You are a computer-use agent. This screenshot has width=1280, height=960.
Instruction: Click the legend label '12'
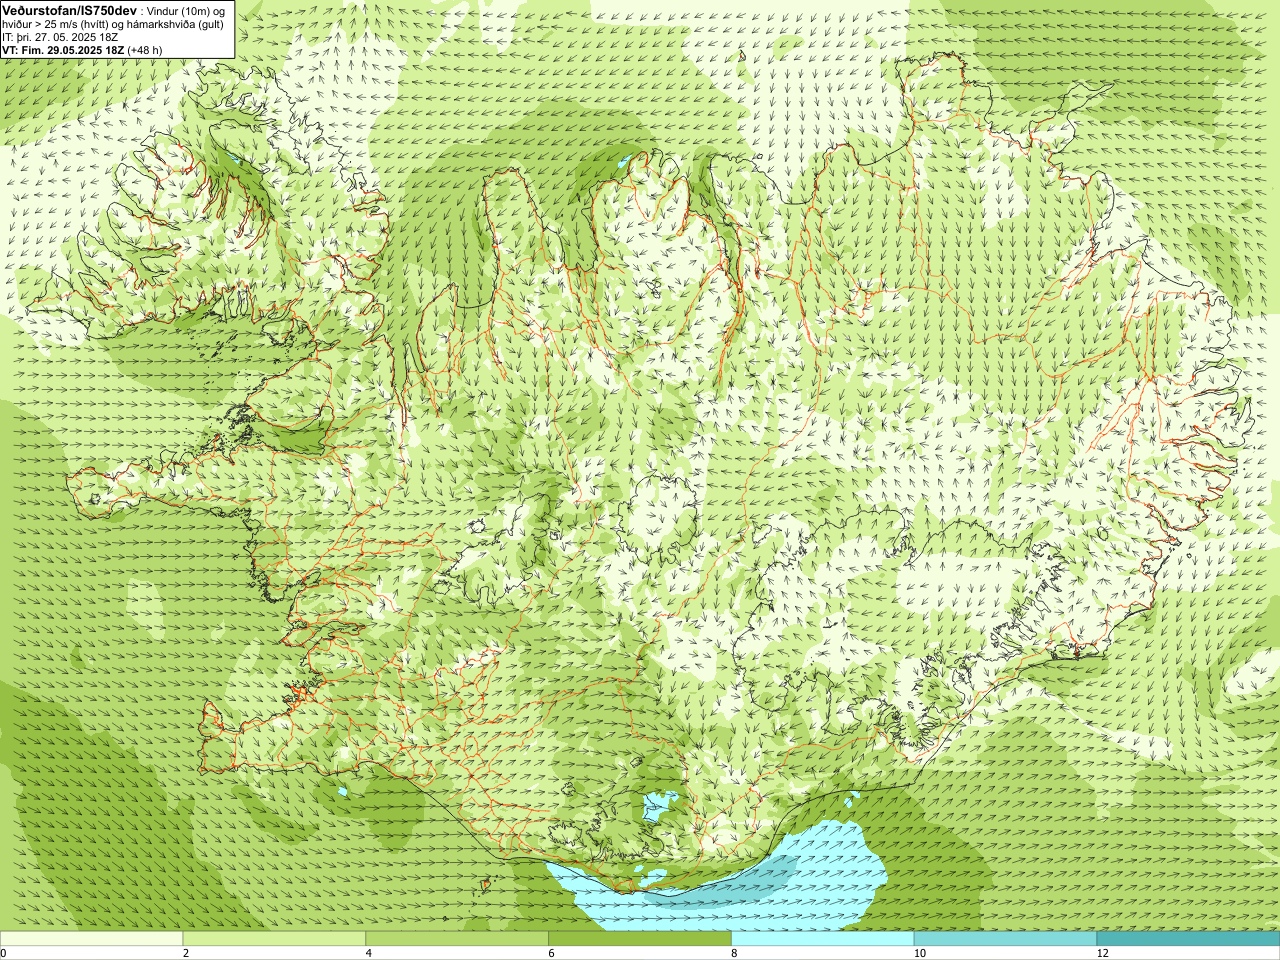click(x=1102, y=953)
